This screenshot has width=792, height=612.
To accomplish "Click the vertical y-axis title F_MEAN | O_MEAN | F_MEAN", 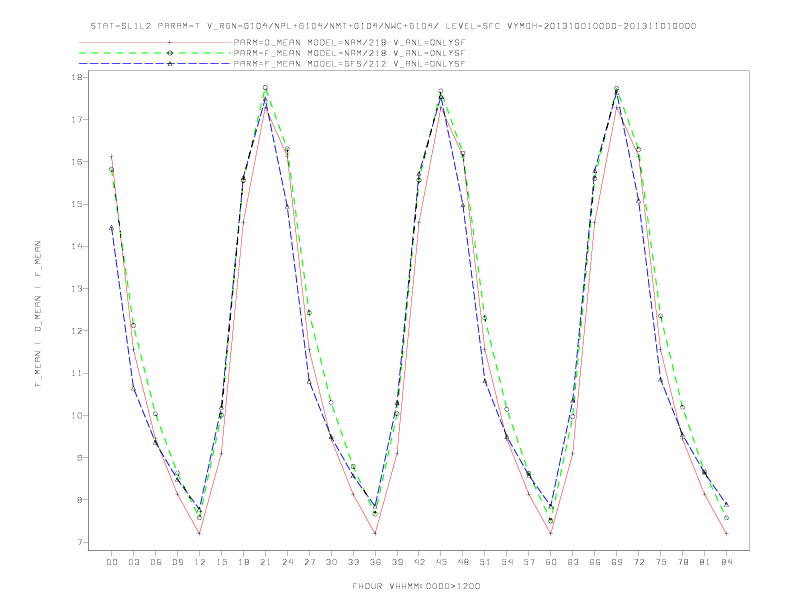I will tap(38, 314).
